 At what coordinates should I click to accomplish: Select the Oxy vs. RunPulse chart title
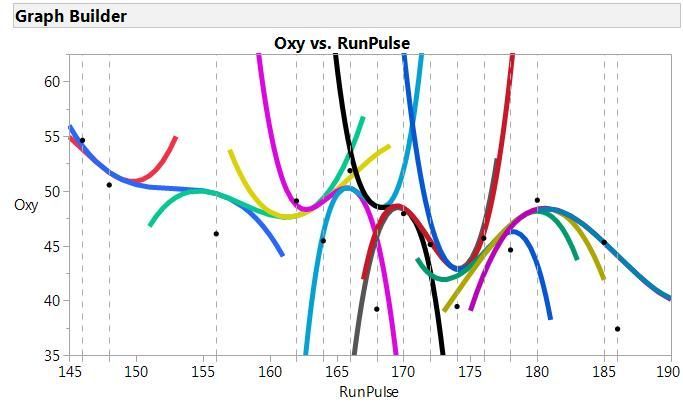pos(342,43)
